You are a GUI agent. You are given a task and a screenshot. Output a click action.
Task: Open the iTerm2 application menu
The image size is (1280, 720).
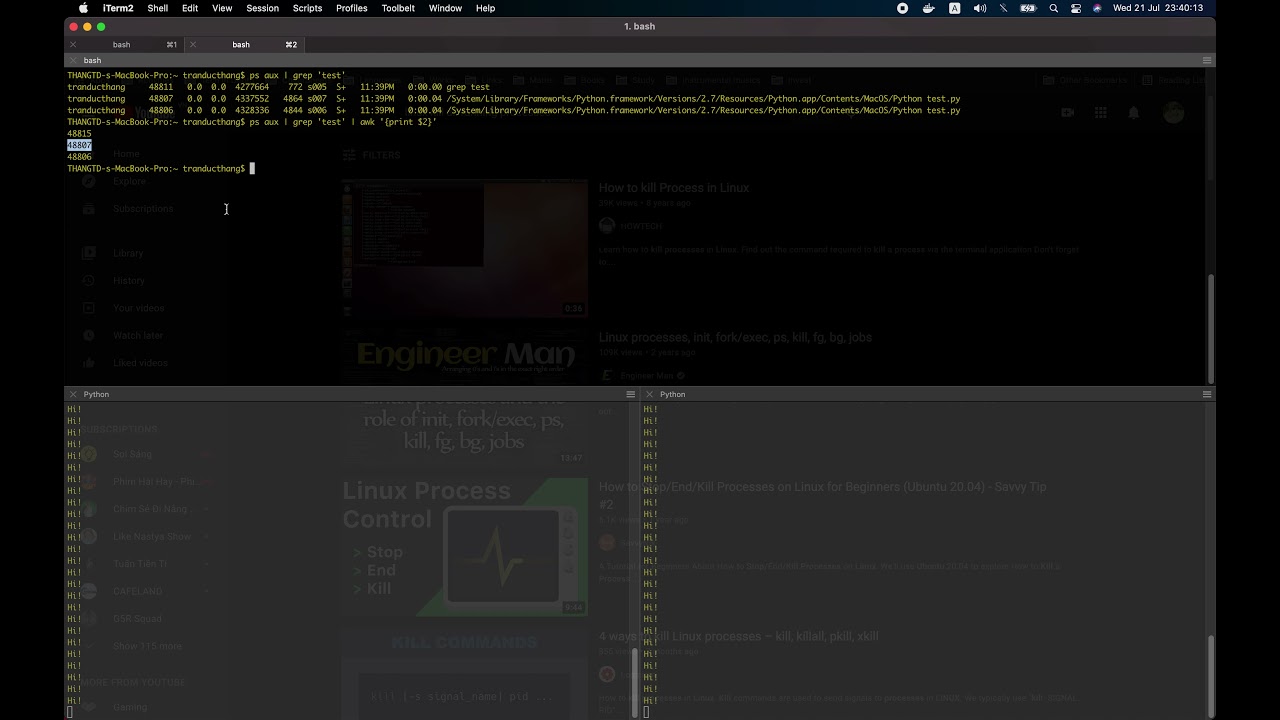pos(118,8)
